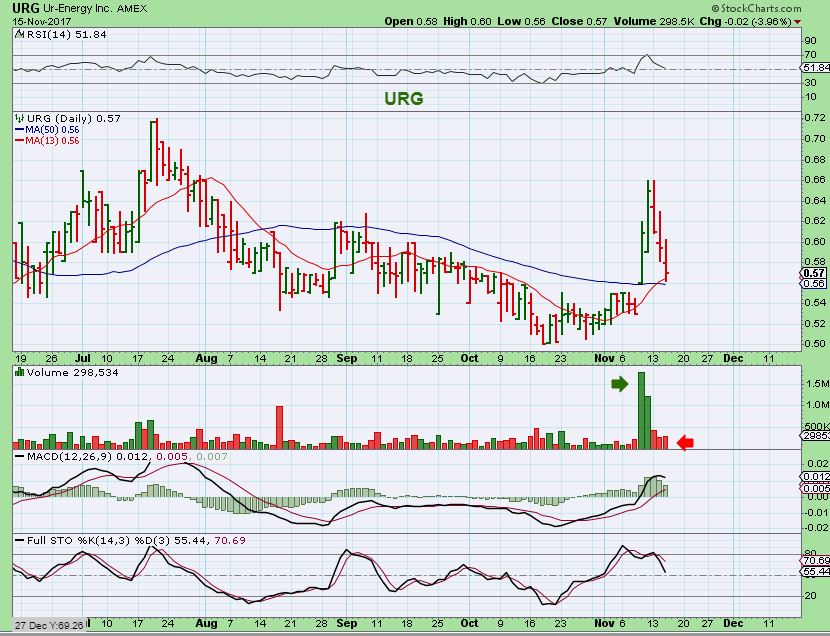Click the Volume 298,534 panel label
830x636 pixels.
[73, 372]
